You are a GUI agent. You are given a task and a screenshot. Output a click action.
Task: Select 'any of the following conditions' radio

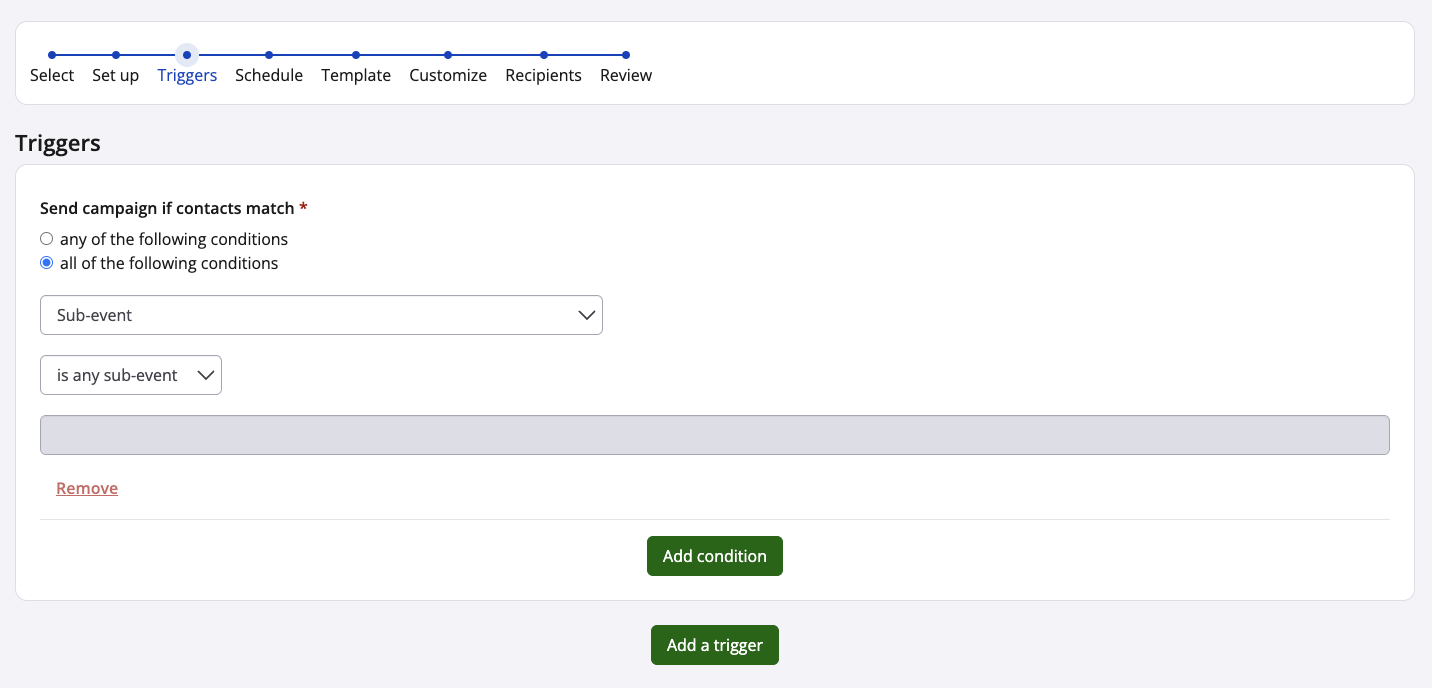point(47,239)
